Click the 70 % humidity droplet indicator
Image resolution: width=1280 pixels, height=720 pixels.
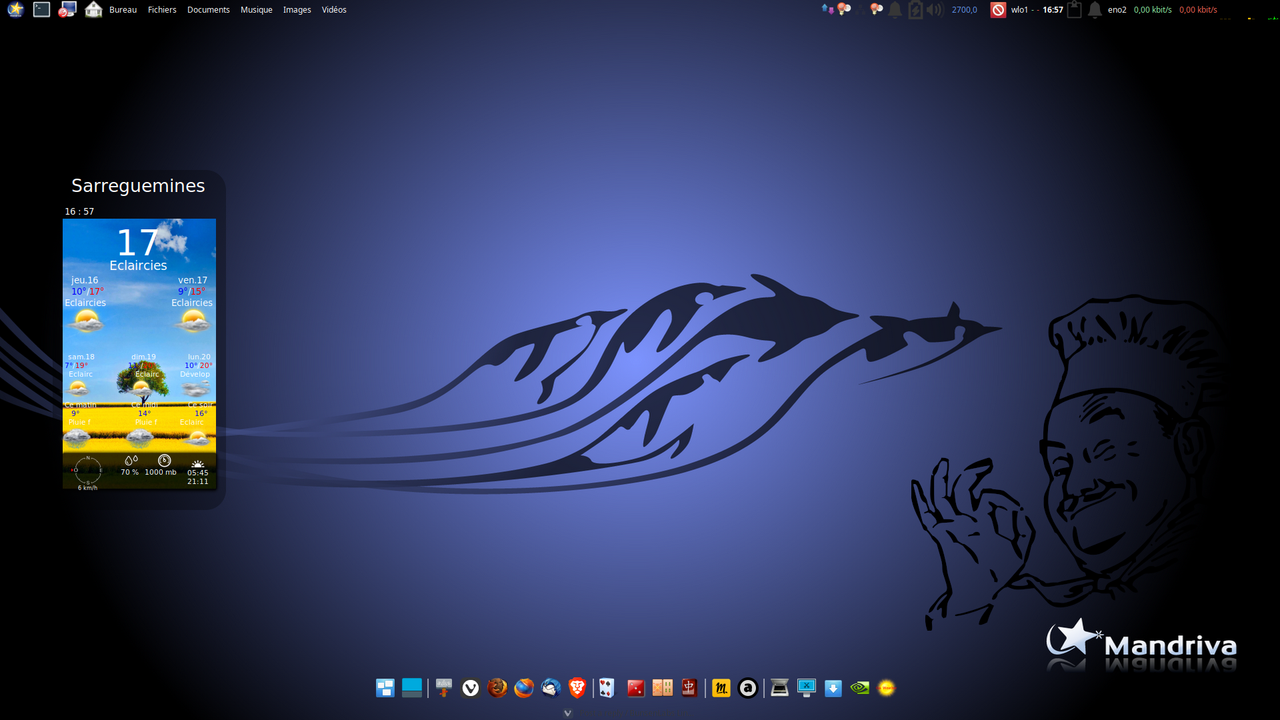pos(130,466)
